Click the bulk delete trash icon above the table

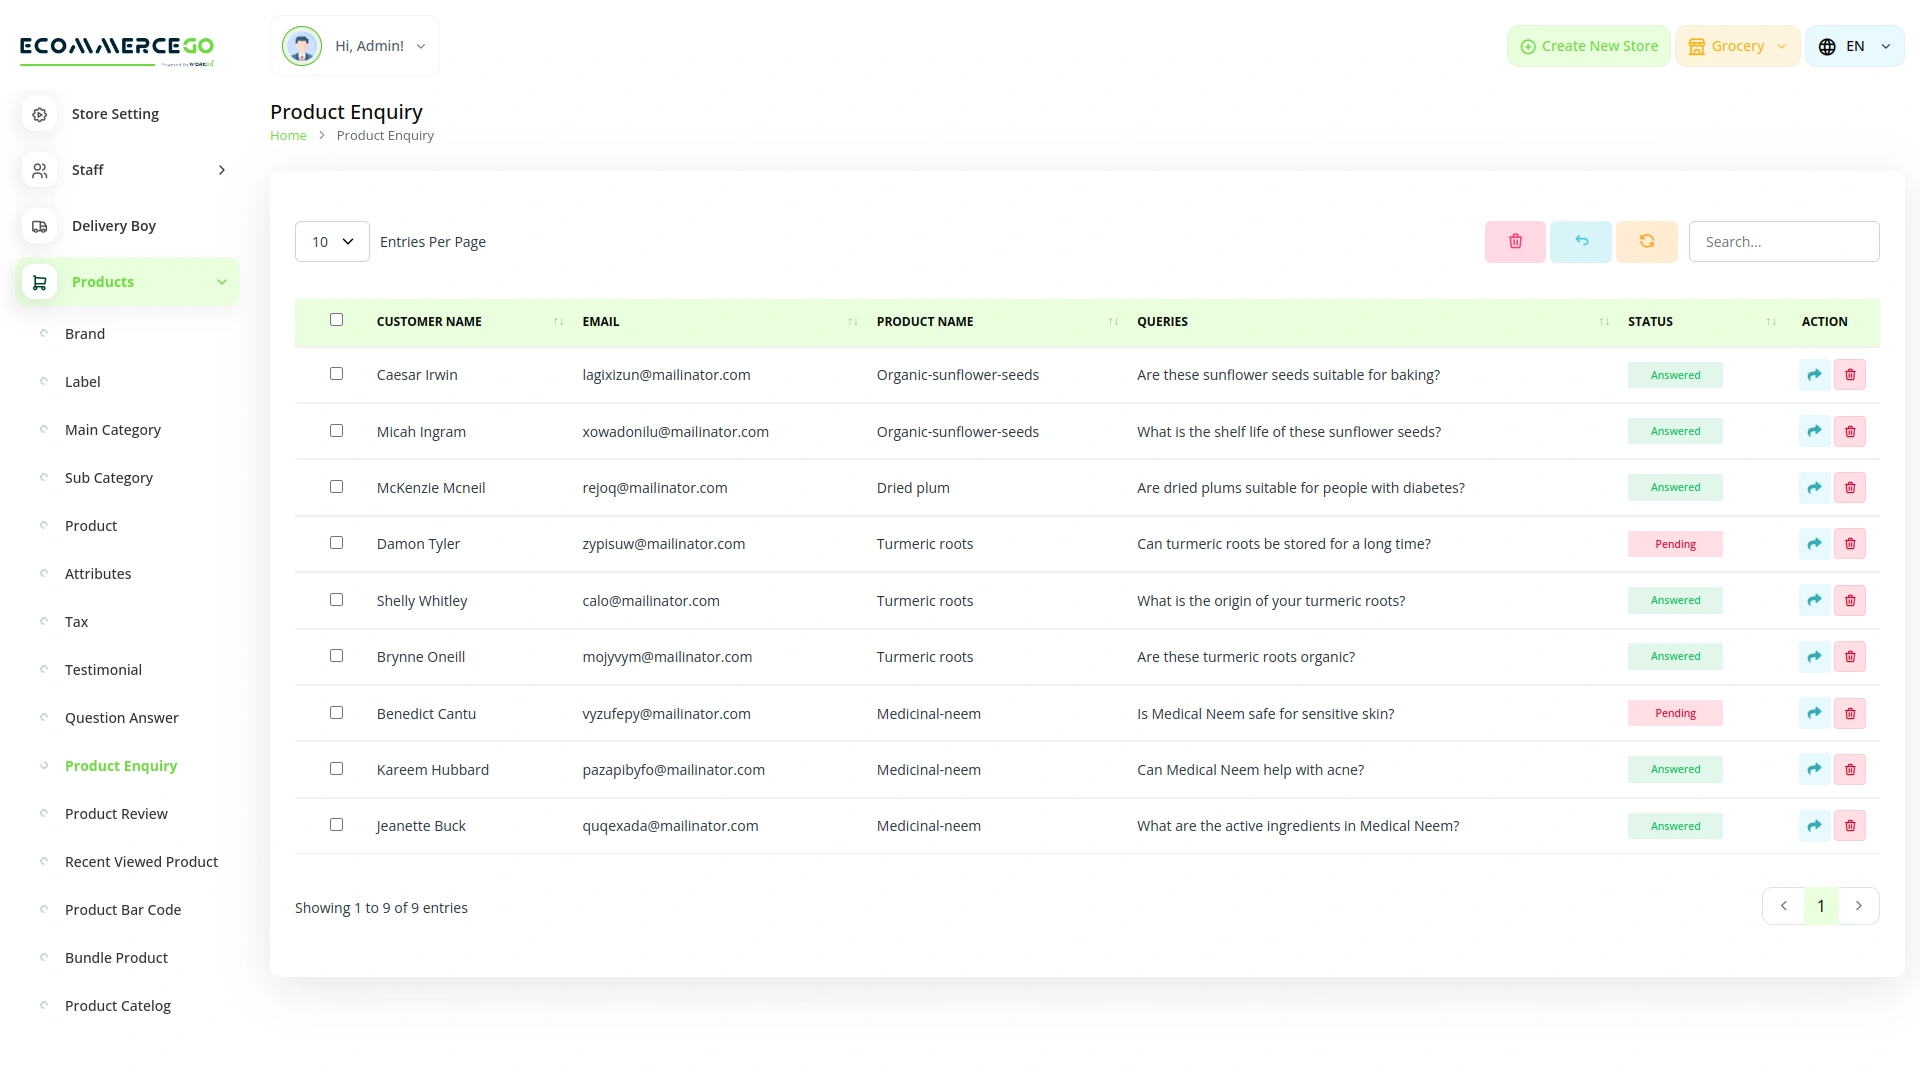click(x=1514, y=241)
